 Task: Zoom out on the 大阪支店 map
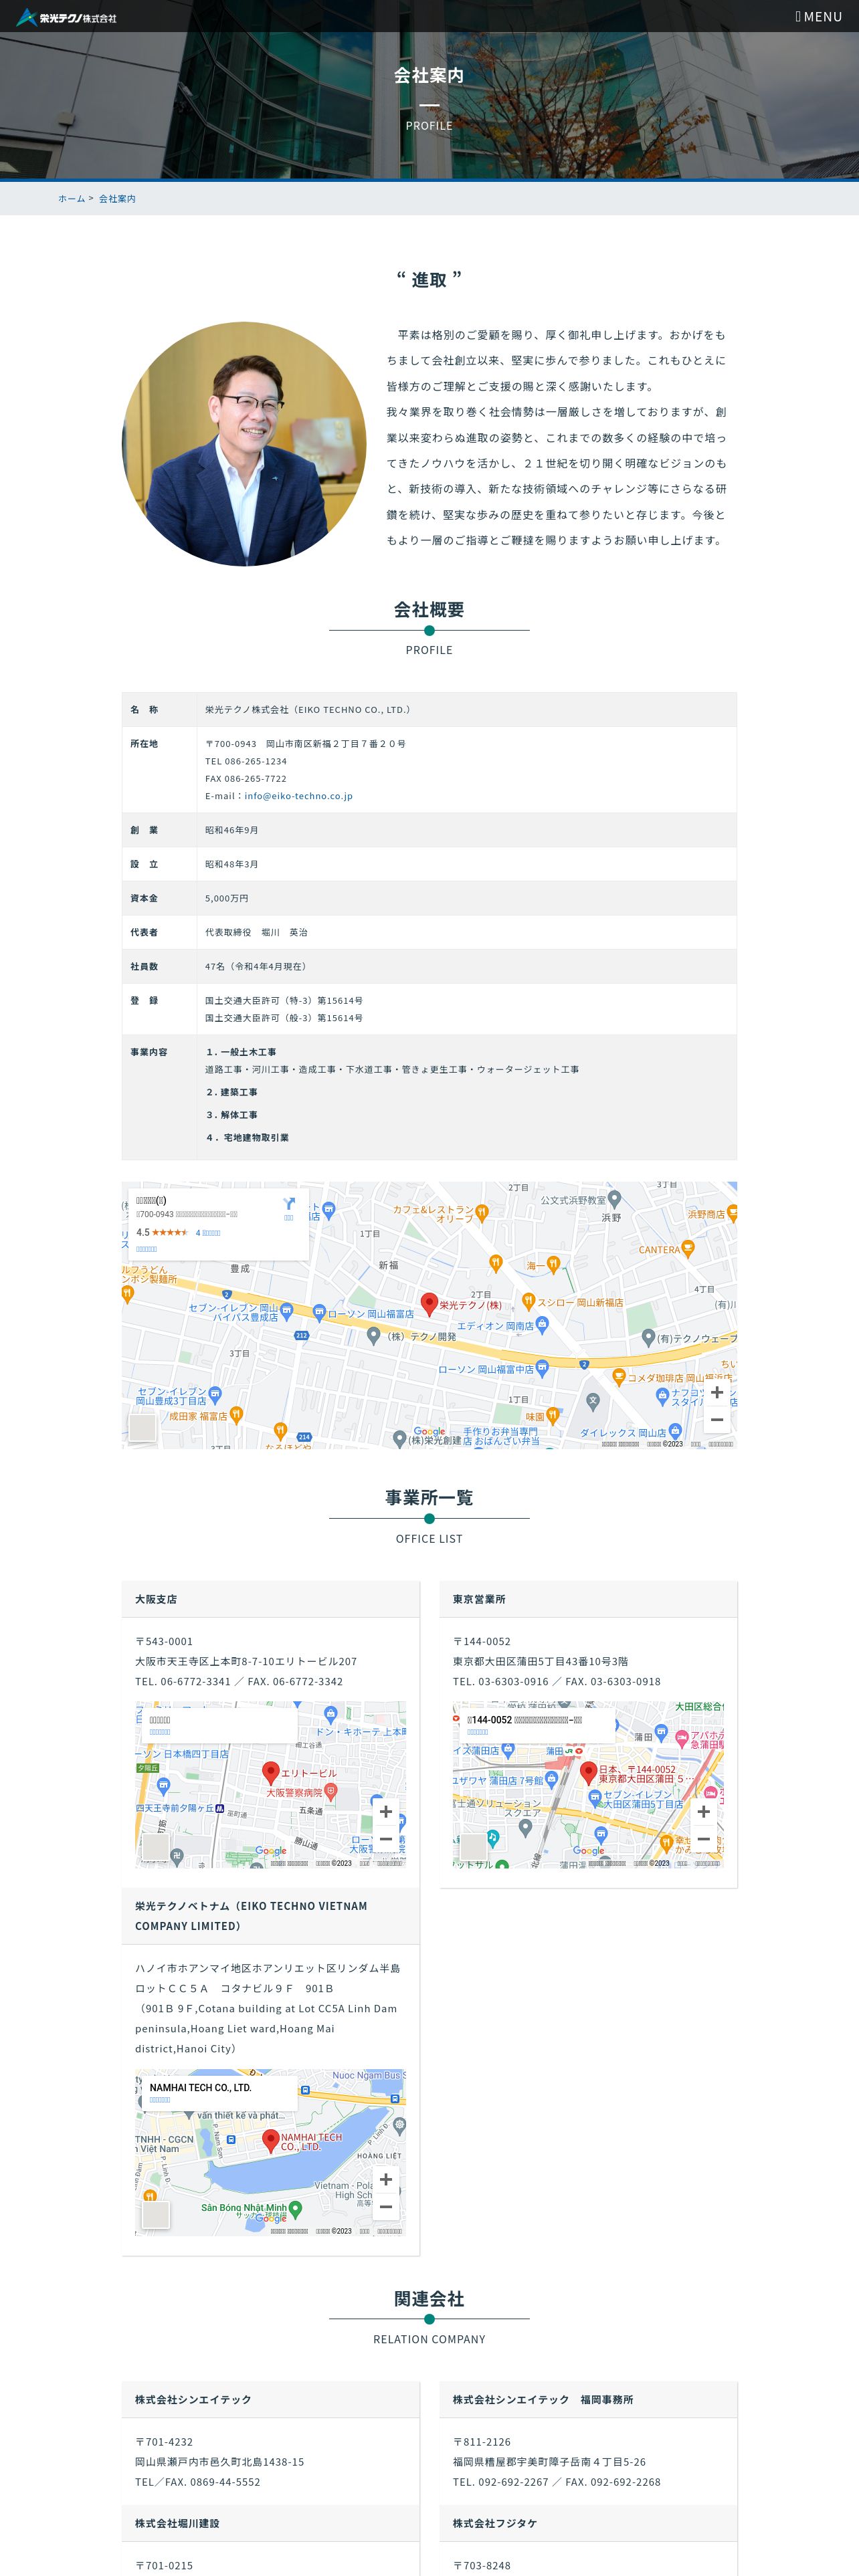pyautogui.click(x=386, y=1839)
